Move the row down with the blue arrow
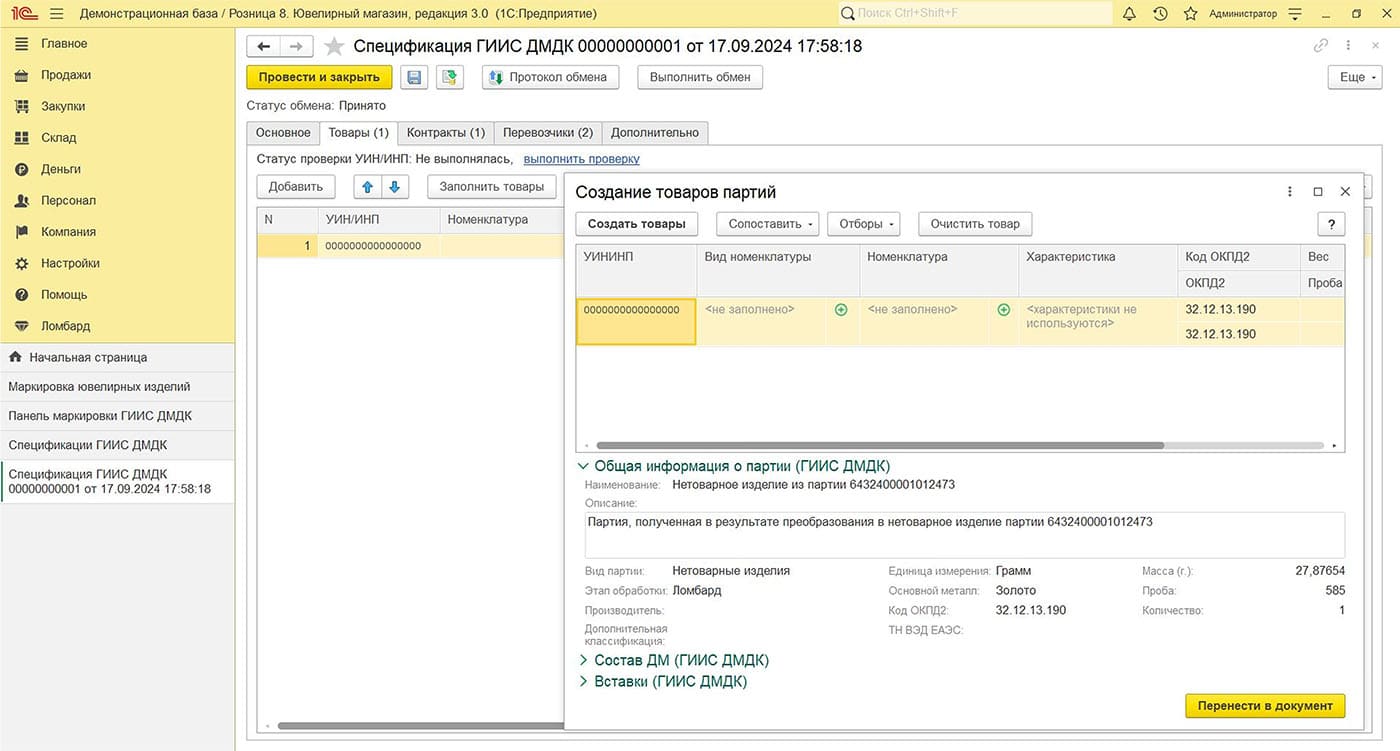 394,186
